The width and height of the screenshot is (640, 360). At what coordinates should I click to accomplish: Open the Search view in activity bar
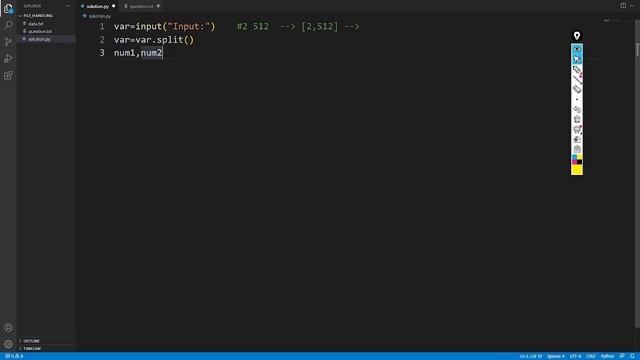pos(8,25)
